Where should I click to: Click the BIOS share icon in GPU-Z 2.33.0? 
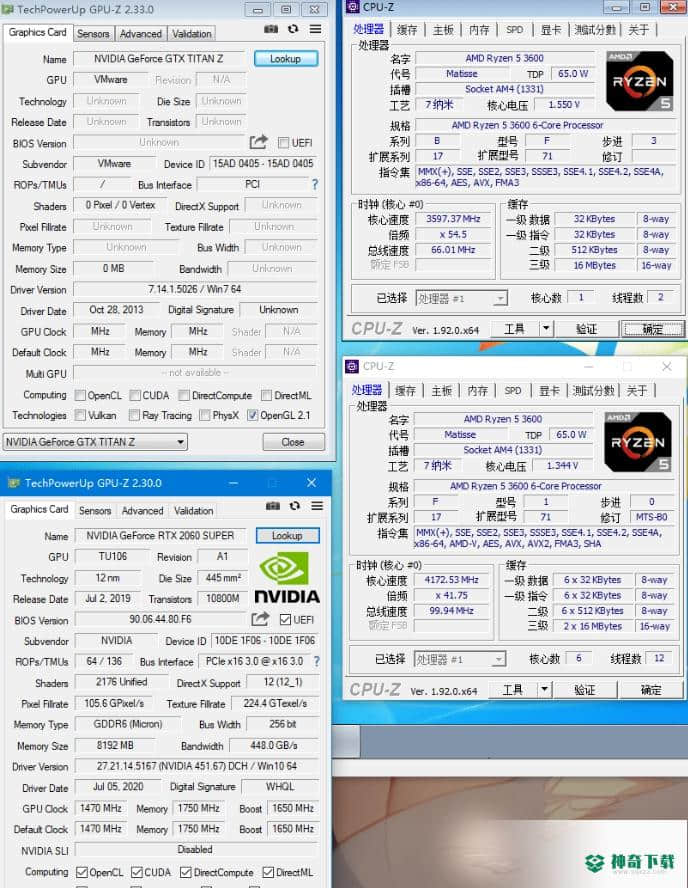coord(258,142)
